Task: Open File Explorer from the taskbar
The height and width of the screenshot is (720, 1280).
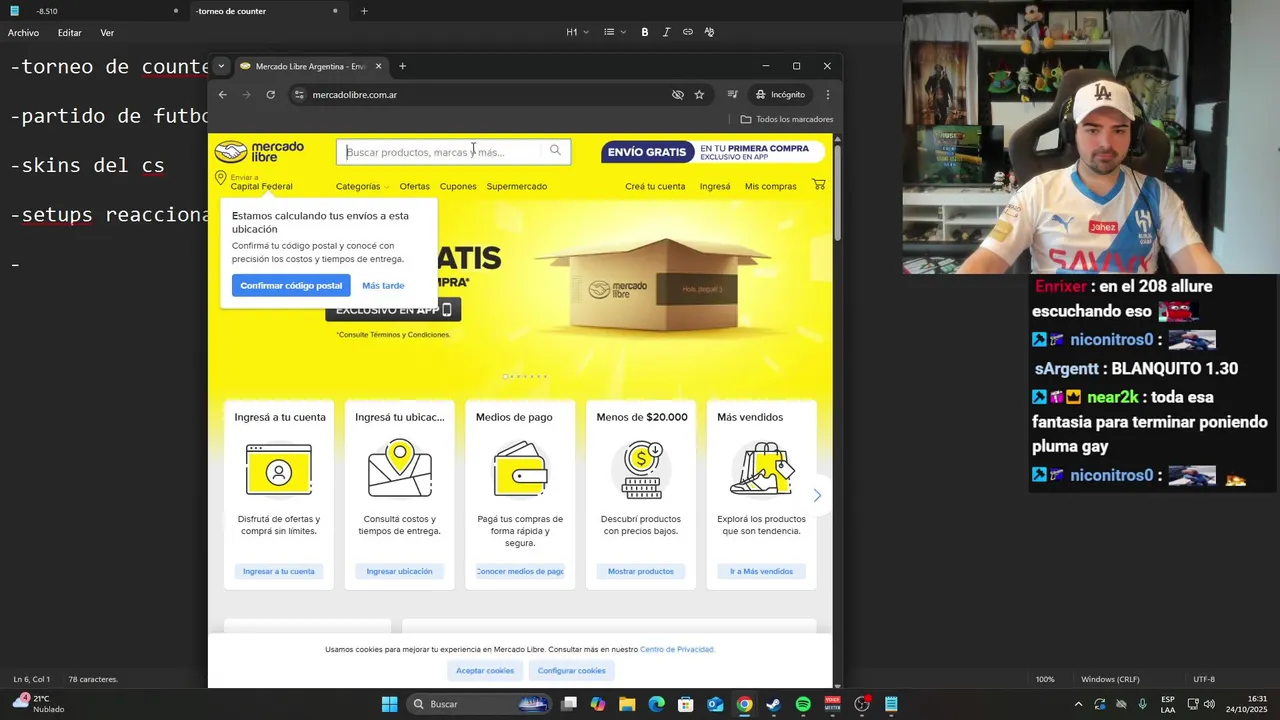Action: coord(627,704)
